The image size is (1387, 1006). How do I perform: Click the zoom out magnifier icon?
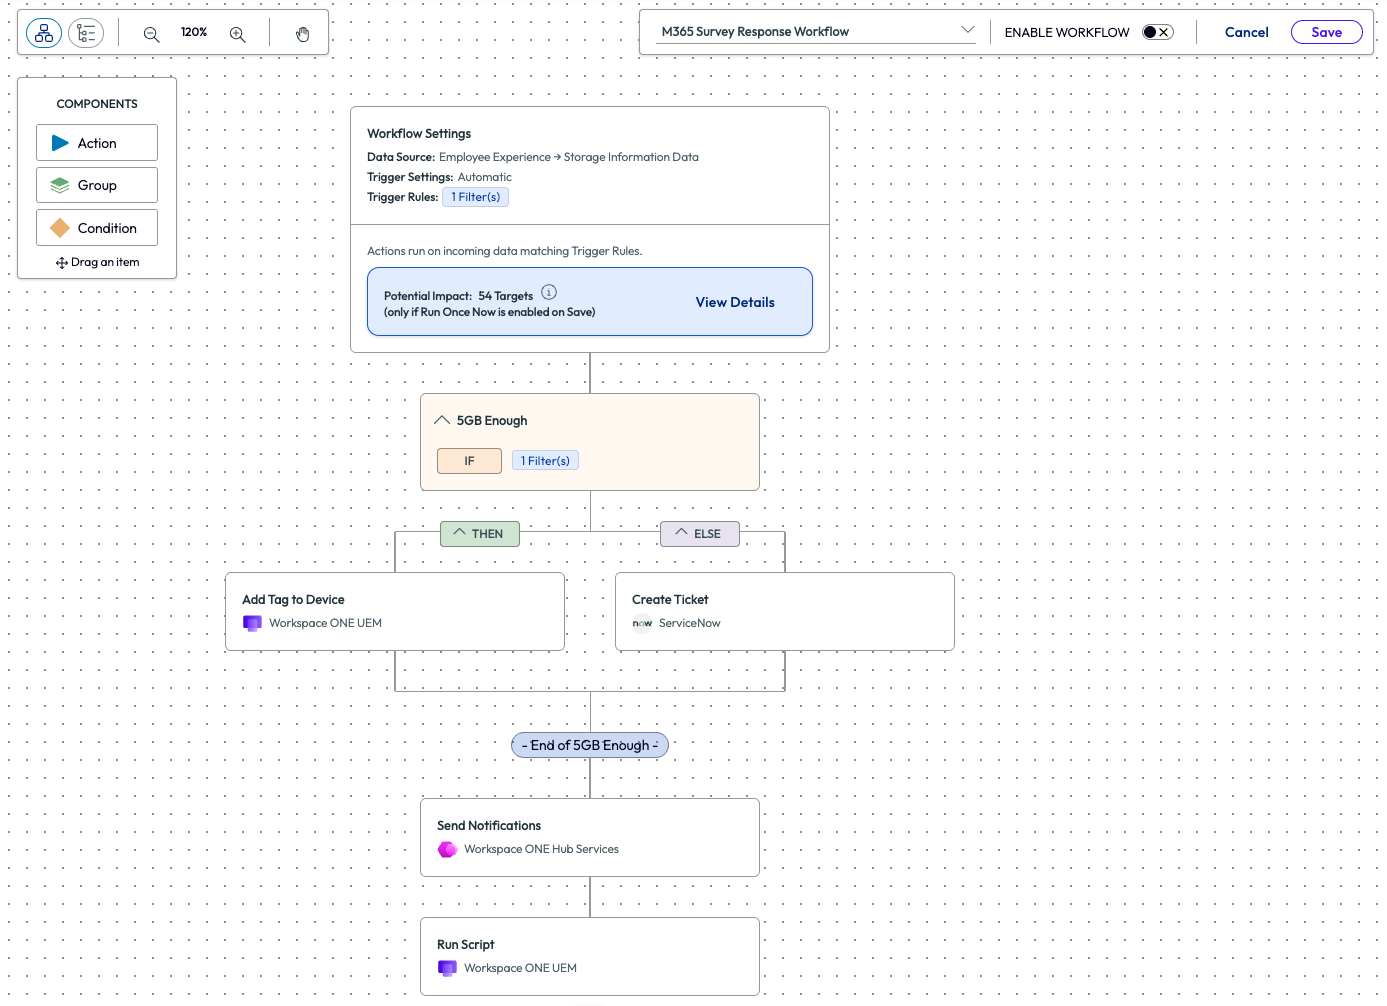tap(151, 33)
